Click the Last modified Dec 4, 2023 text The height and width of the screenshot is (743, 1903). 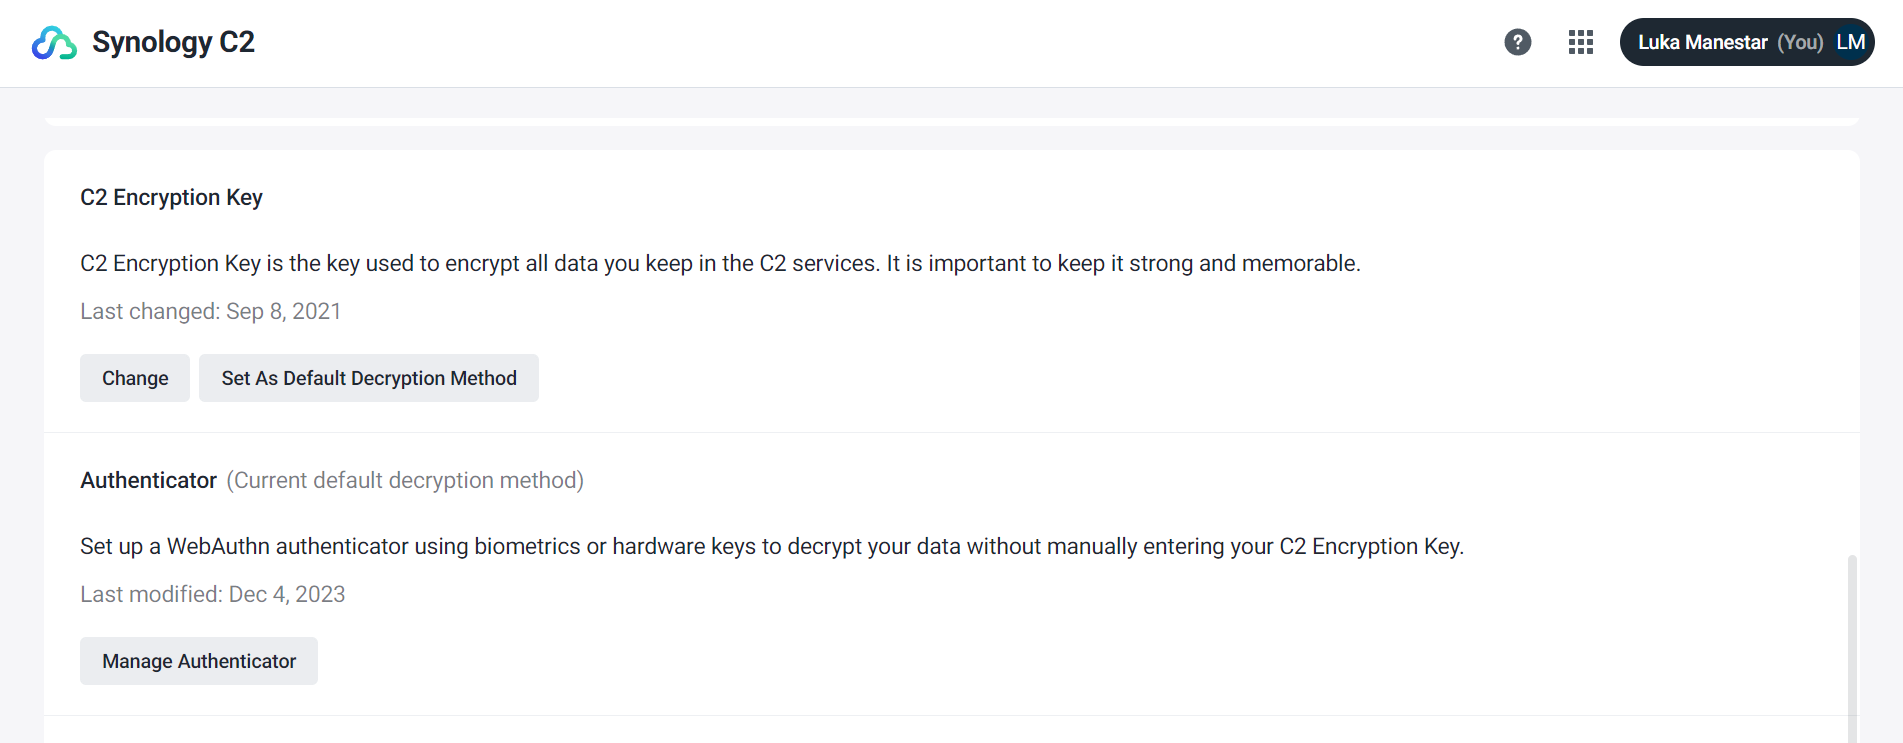(212, 594)
